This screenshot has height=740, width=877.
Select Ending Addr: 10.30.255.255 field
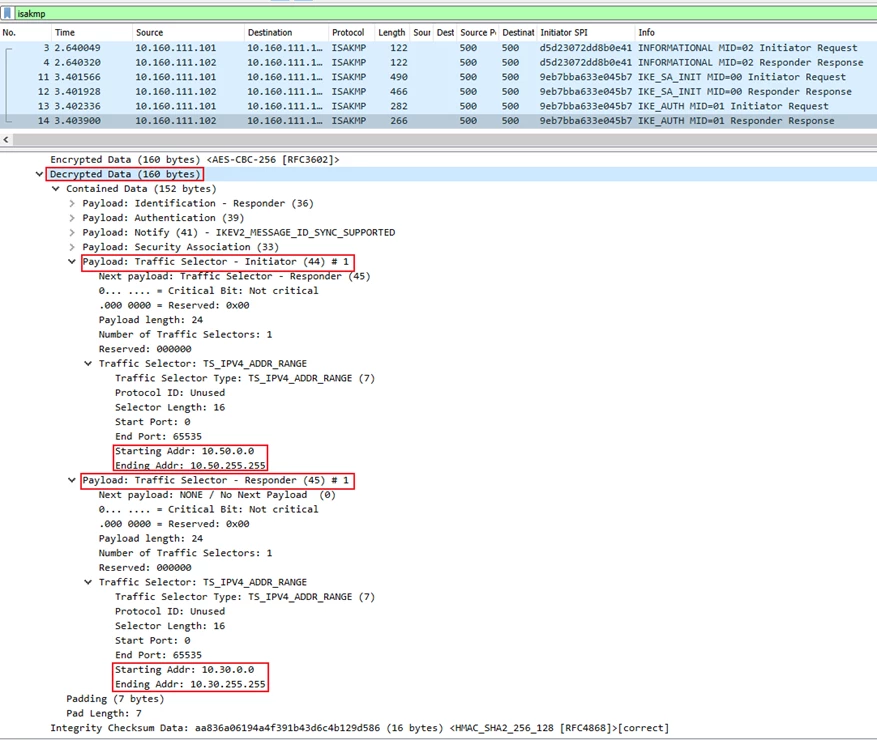pyautogui.click(x=190, y=684)
